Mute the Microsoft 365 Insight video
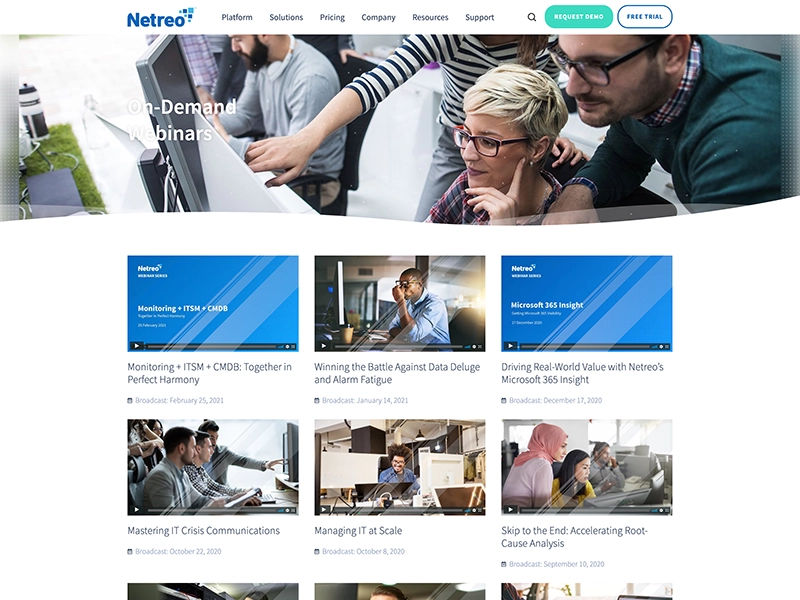800x600 pixels. click(654, 346)
